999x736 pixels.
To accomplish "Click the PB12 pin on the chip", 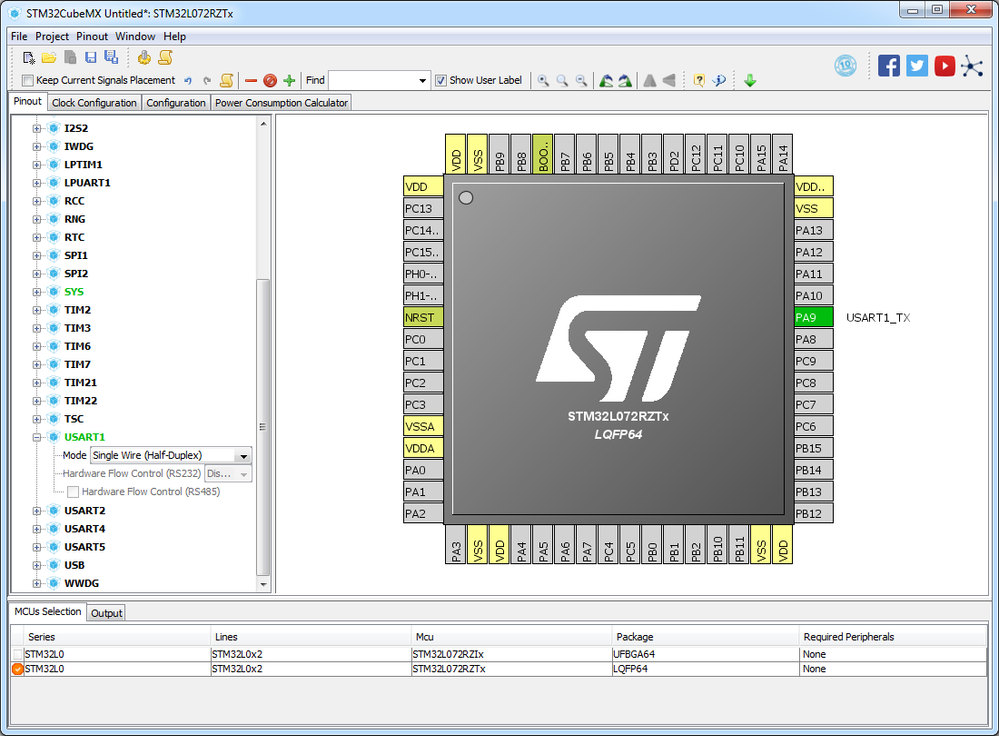I will [814, 514].
